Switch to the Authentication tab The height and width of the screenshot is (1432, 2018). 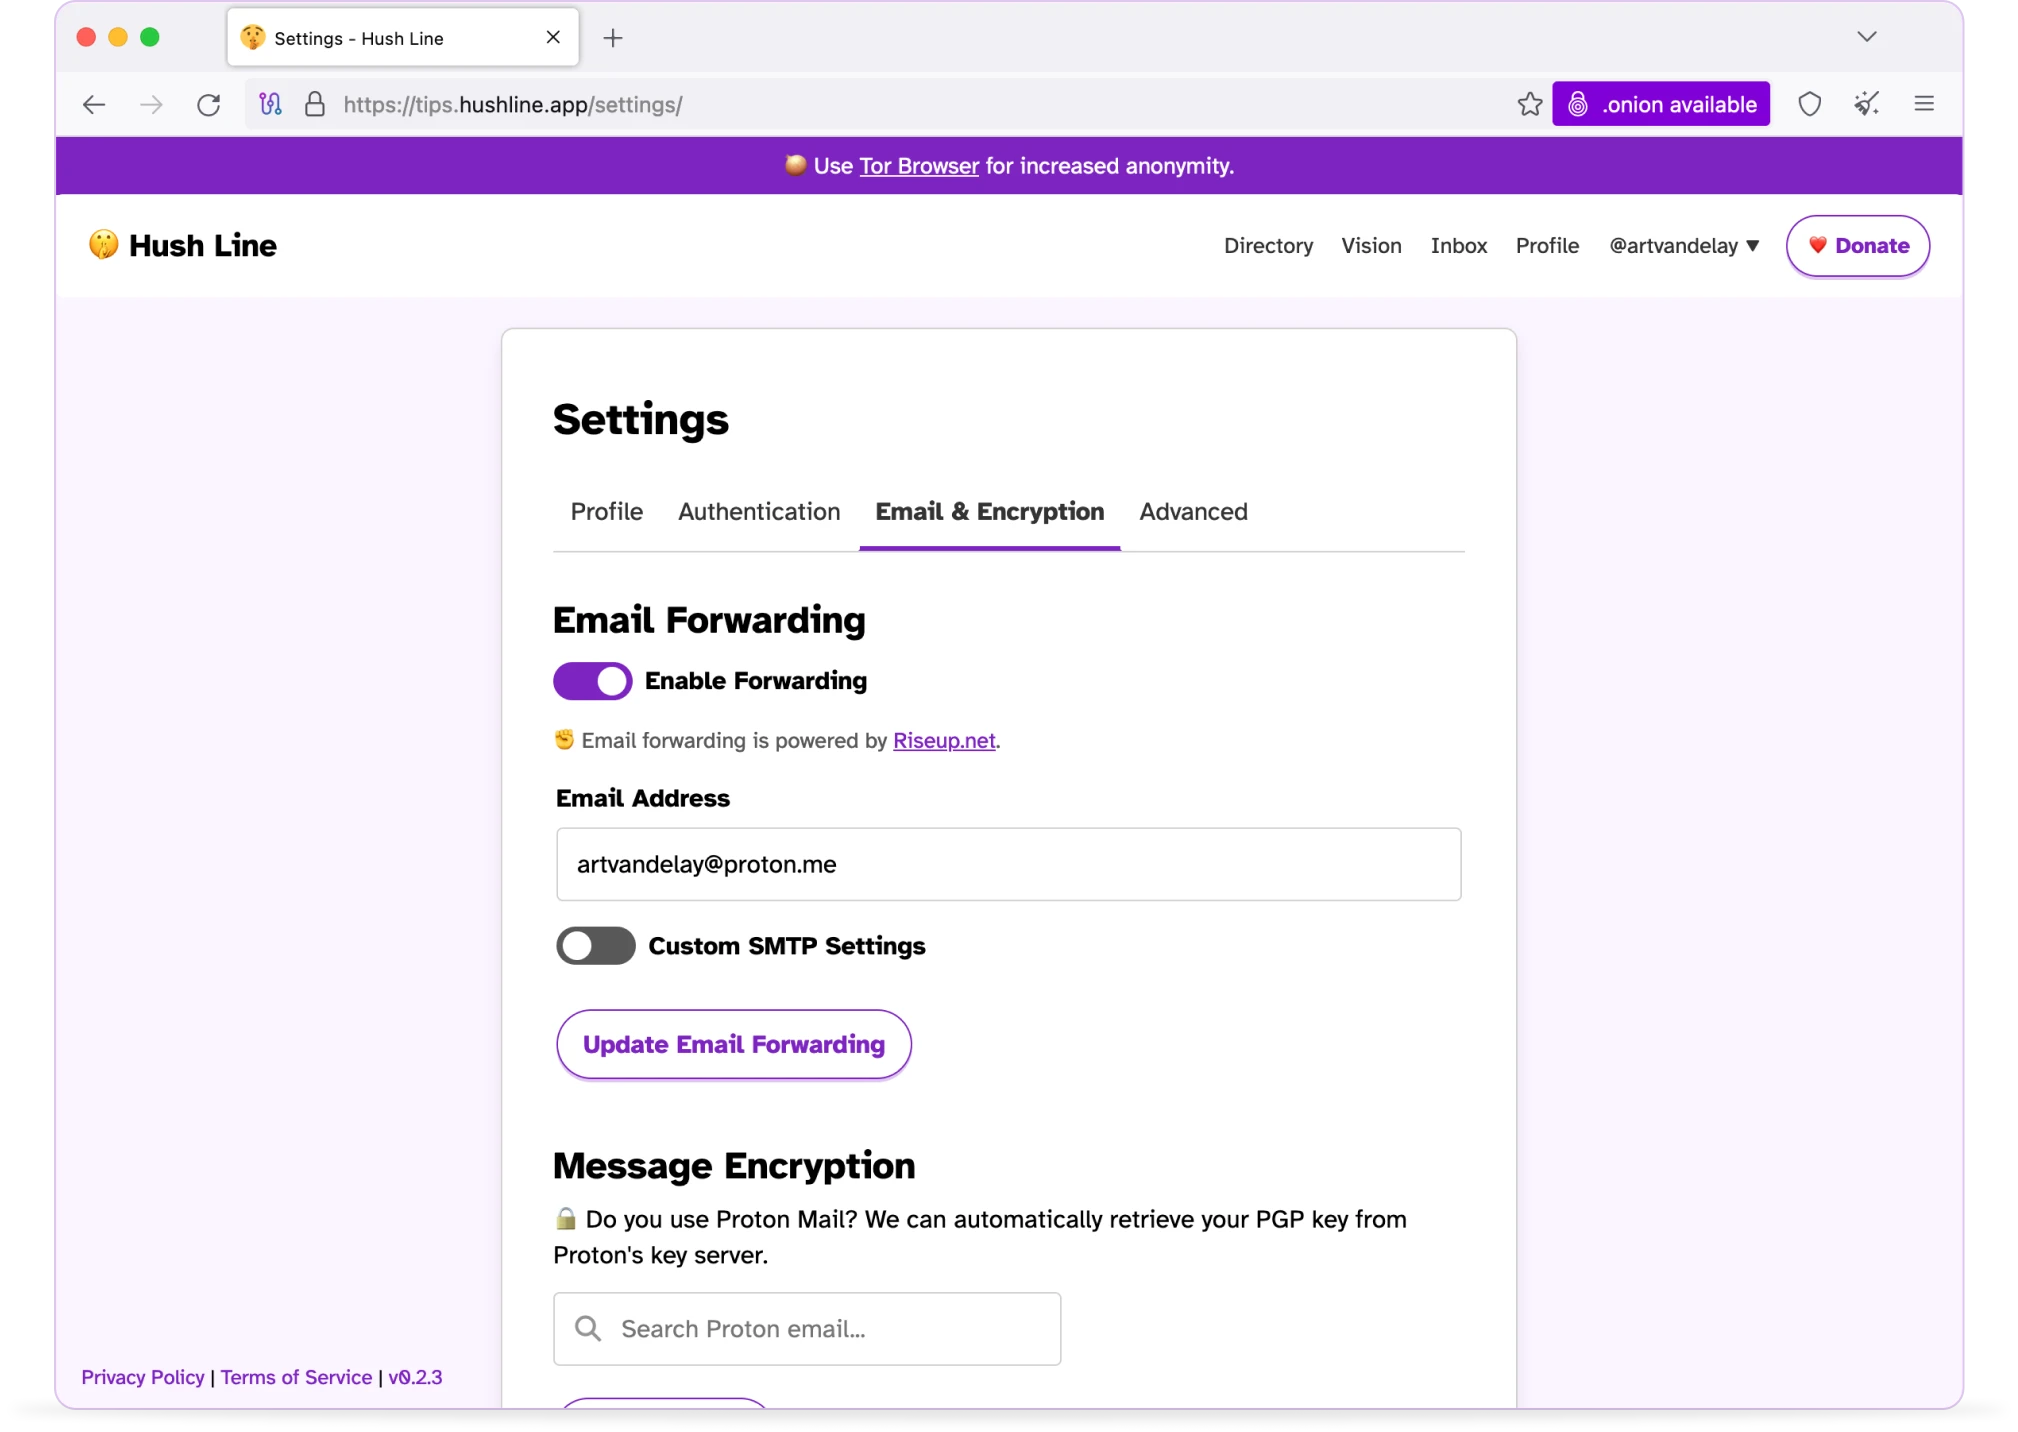click(x=759, y=511)
